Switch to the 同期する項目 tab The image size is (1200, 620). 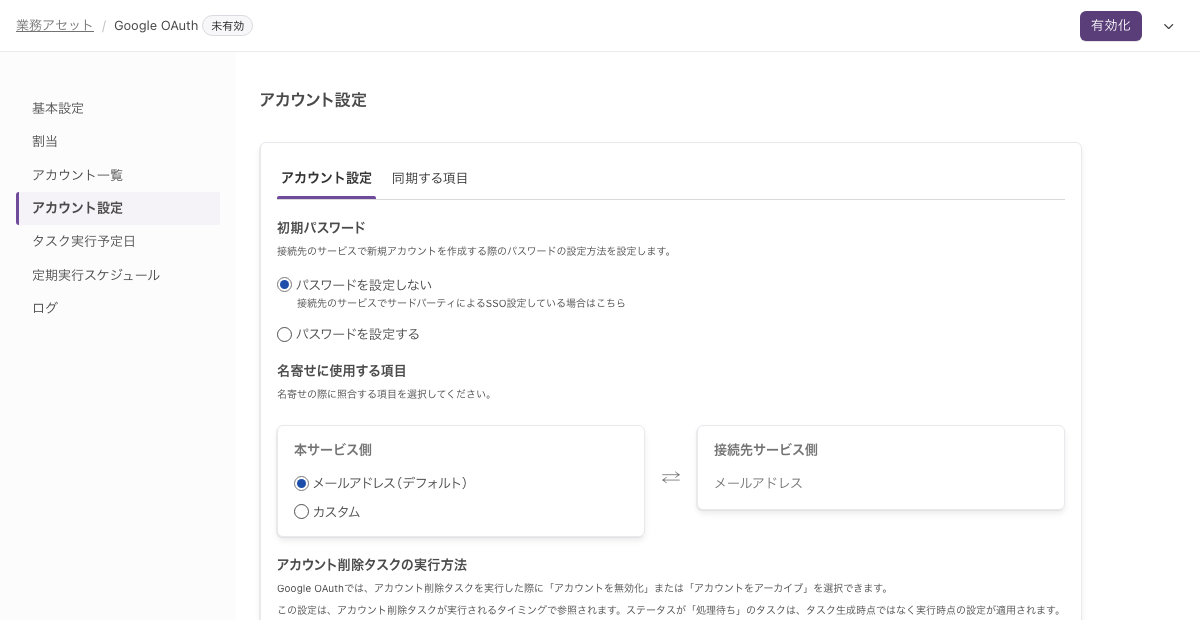[x=430, y=178]
